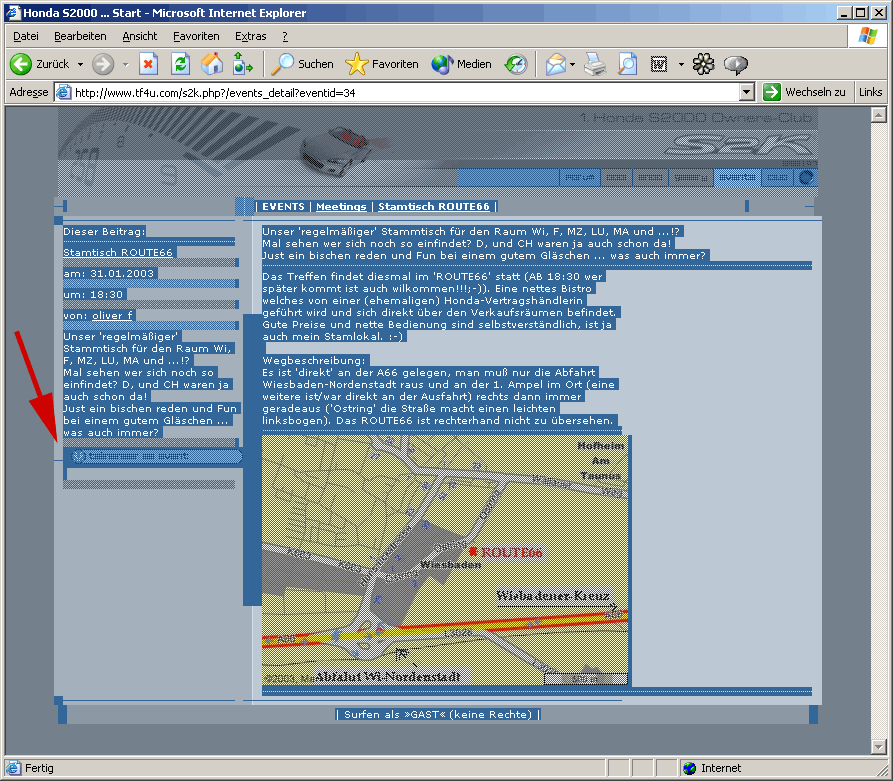Open the Favoriten star panel

(382, 64)
